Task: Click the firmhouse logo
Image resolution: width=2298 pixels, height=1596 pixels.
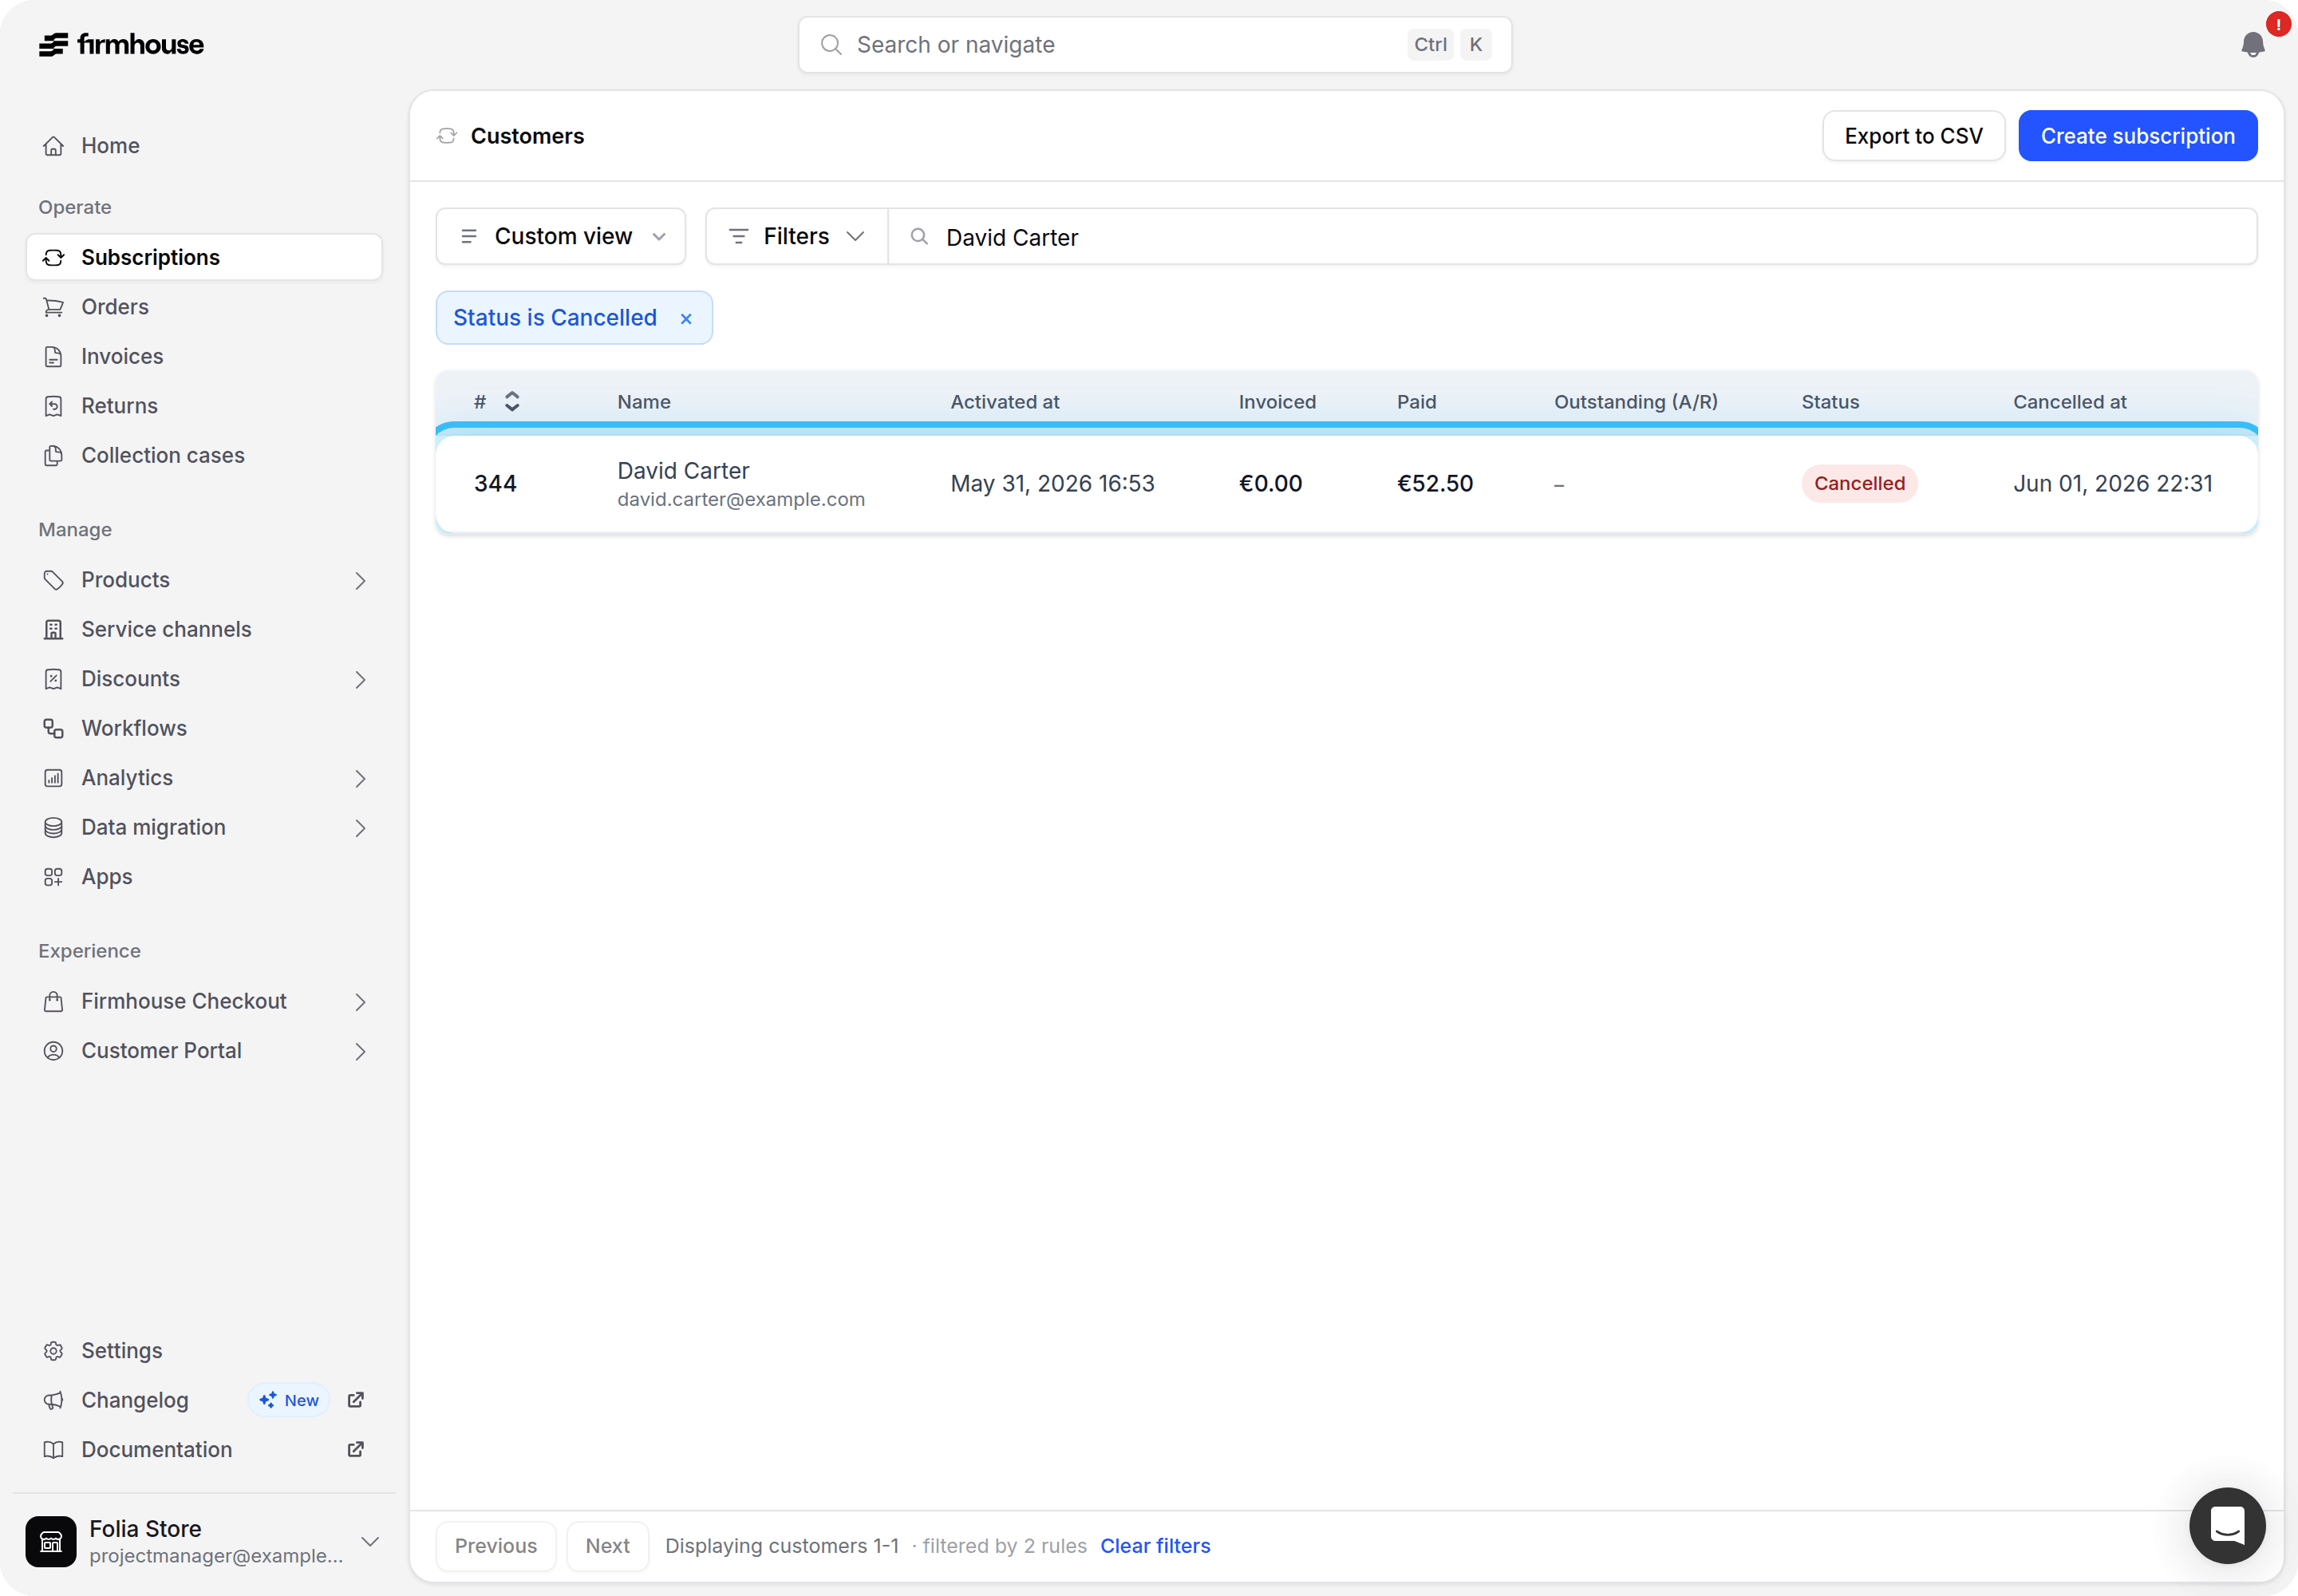Action: point(121,44)
